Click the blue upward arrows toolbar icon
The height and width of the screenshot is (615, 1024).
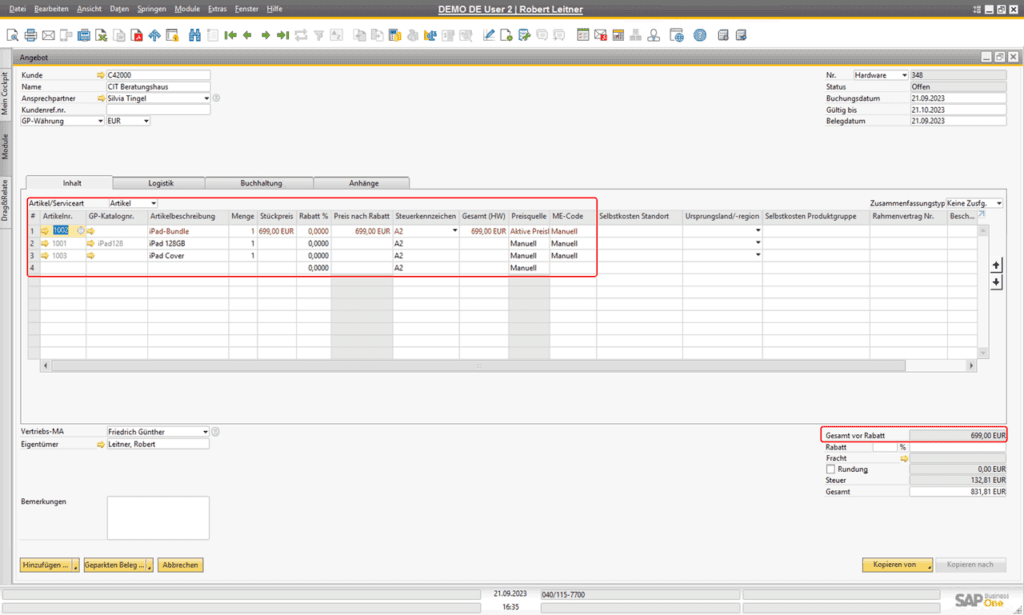[x=155, y=35]
